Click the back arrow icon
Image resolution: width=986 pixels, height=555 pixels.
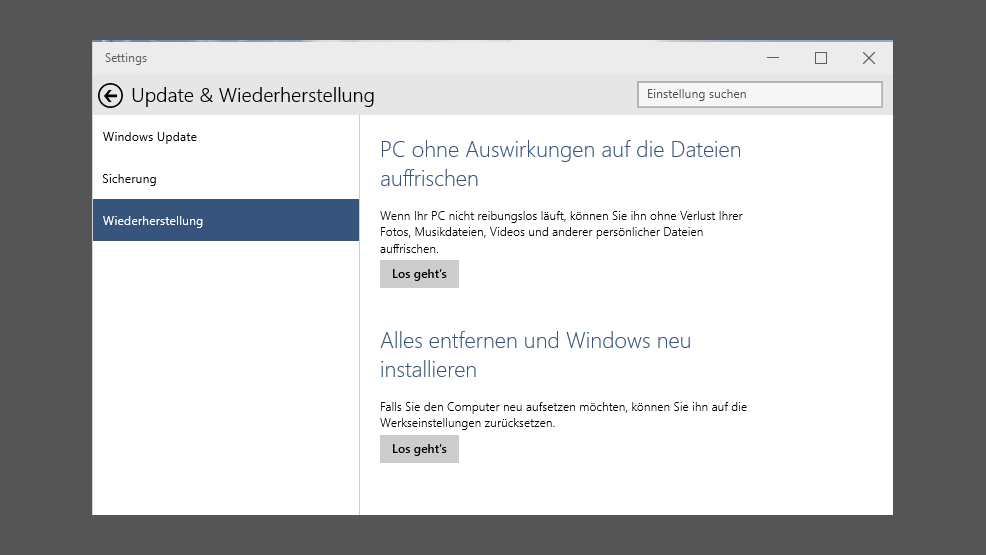pos(110,96)
